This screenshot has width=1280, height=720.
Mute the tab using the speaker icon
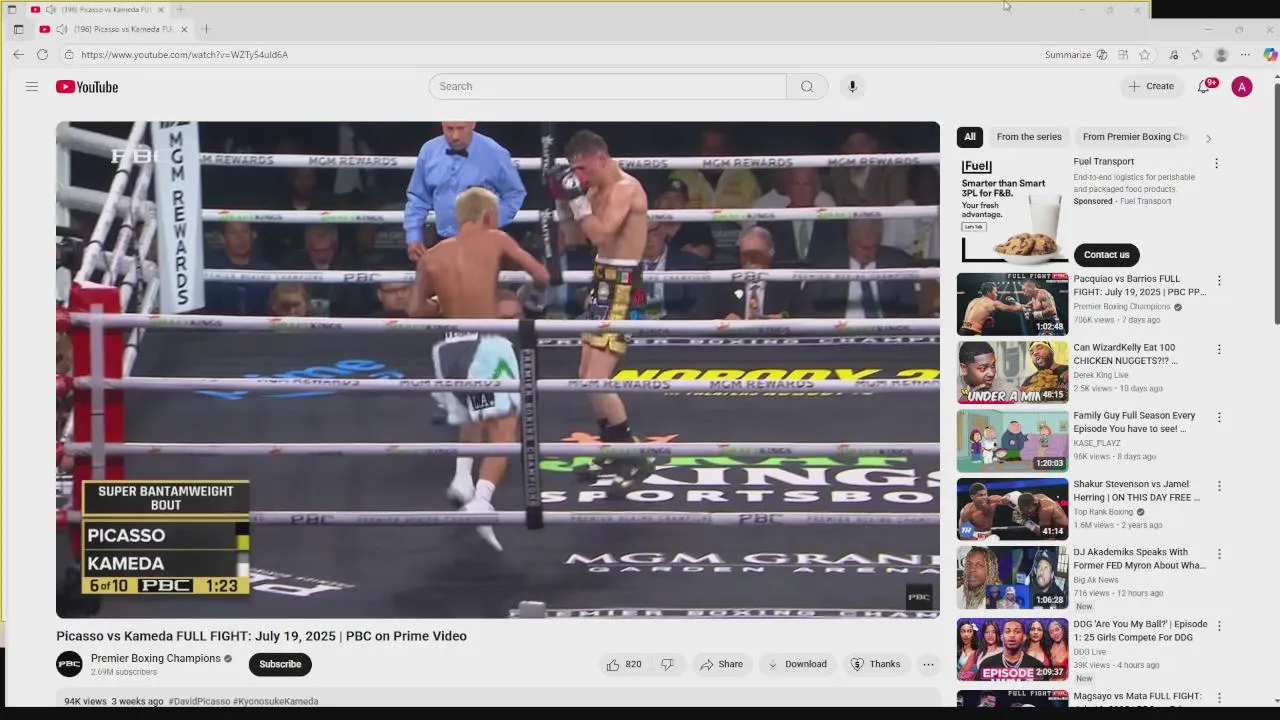tap(62, 29)
